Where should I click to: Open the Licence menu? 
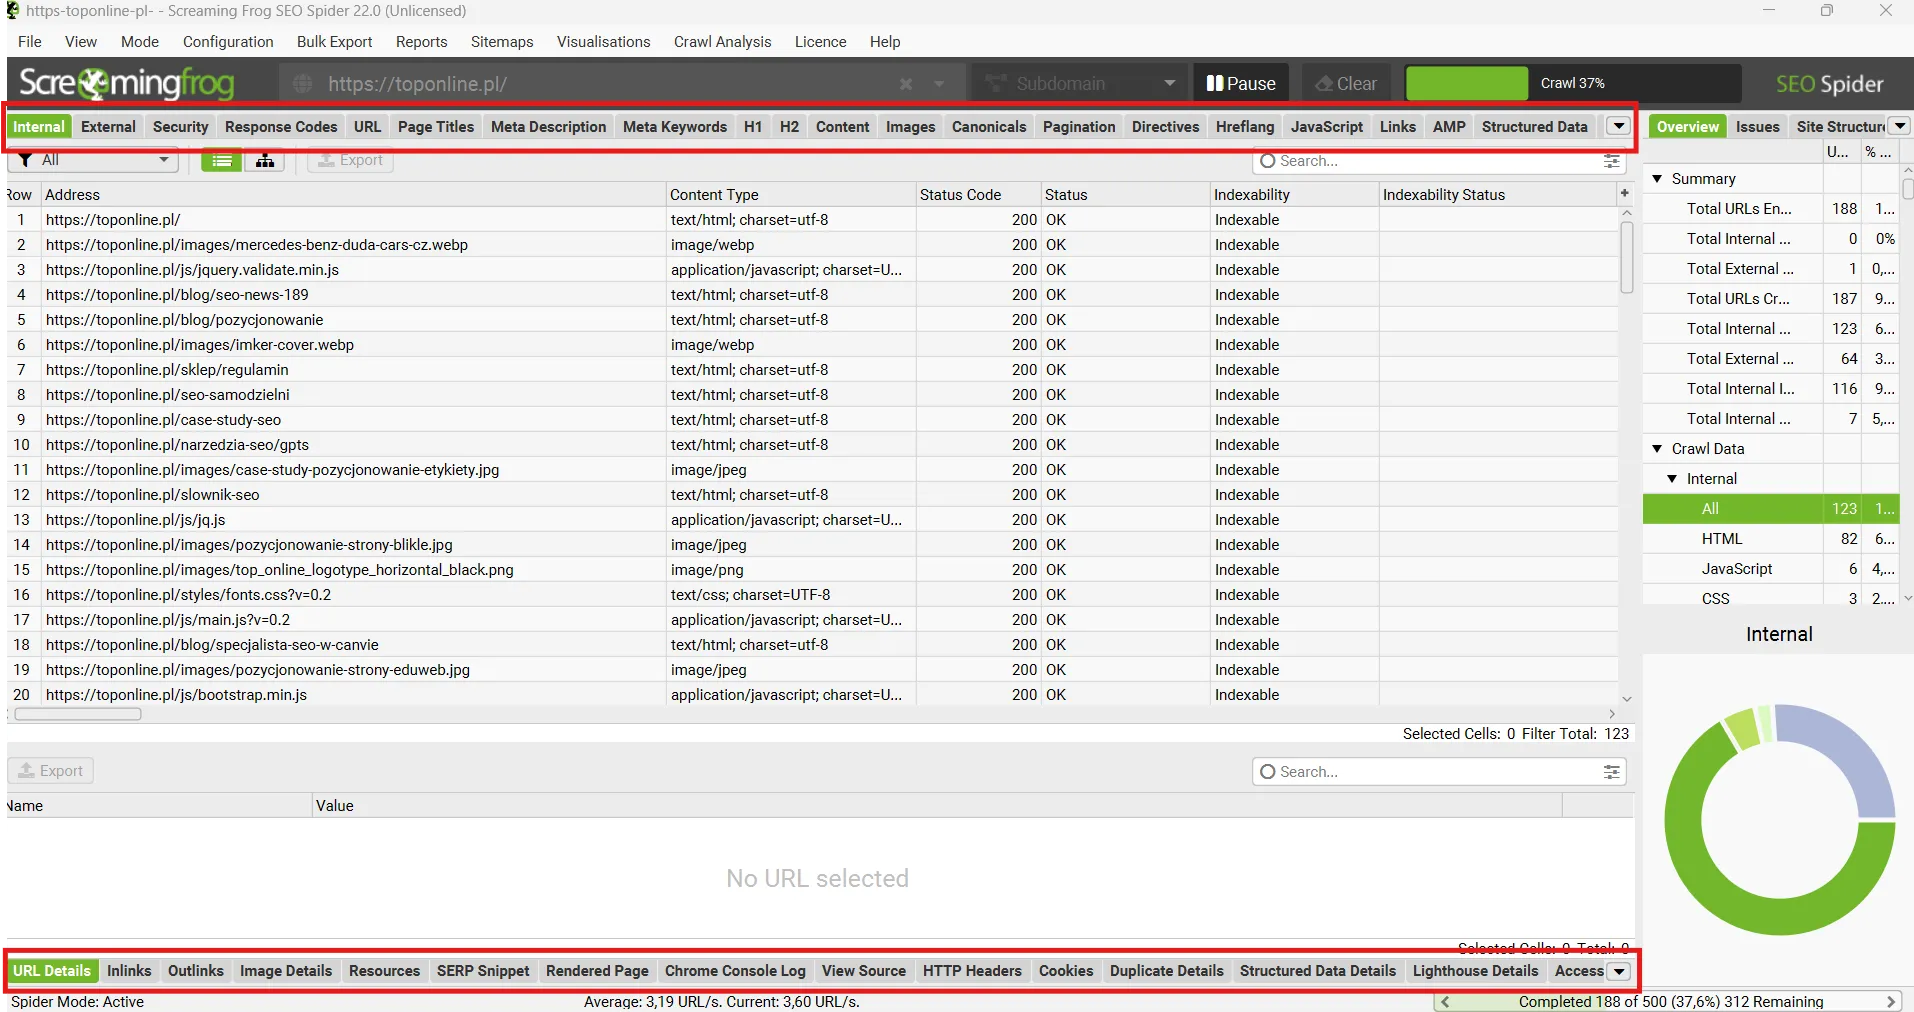click(820, 42)
